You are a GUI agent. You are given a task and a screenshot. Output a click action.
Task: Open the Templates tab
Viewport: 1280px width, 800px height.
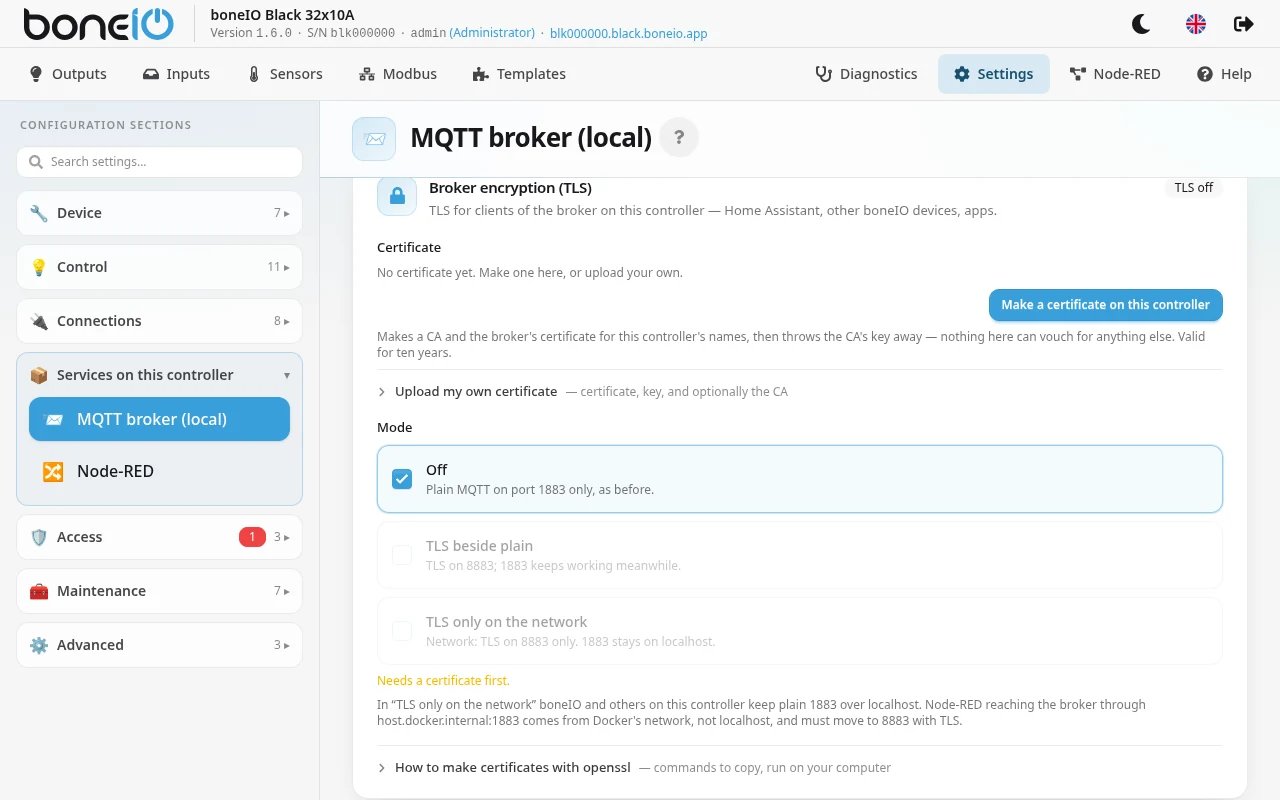tap(519, 74)
